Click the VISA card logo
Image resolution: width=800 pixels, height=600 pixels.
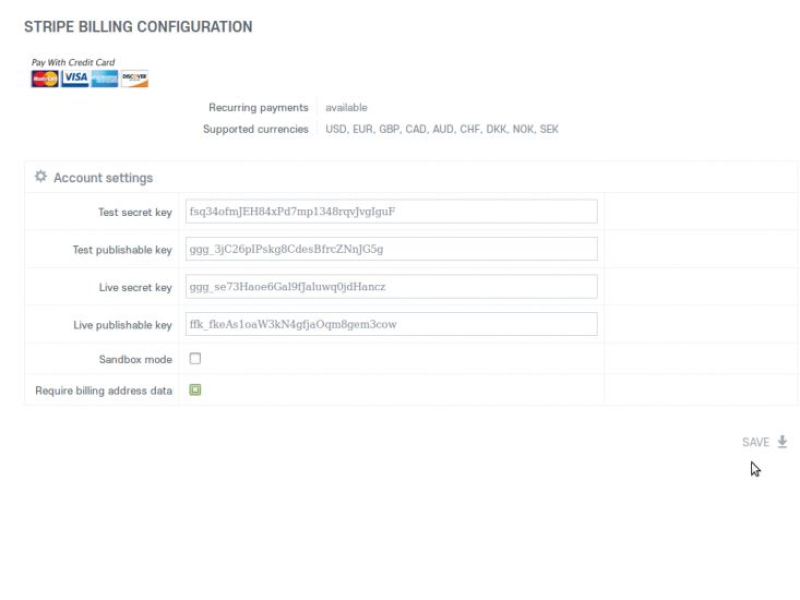(x=75, y=79)
